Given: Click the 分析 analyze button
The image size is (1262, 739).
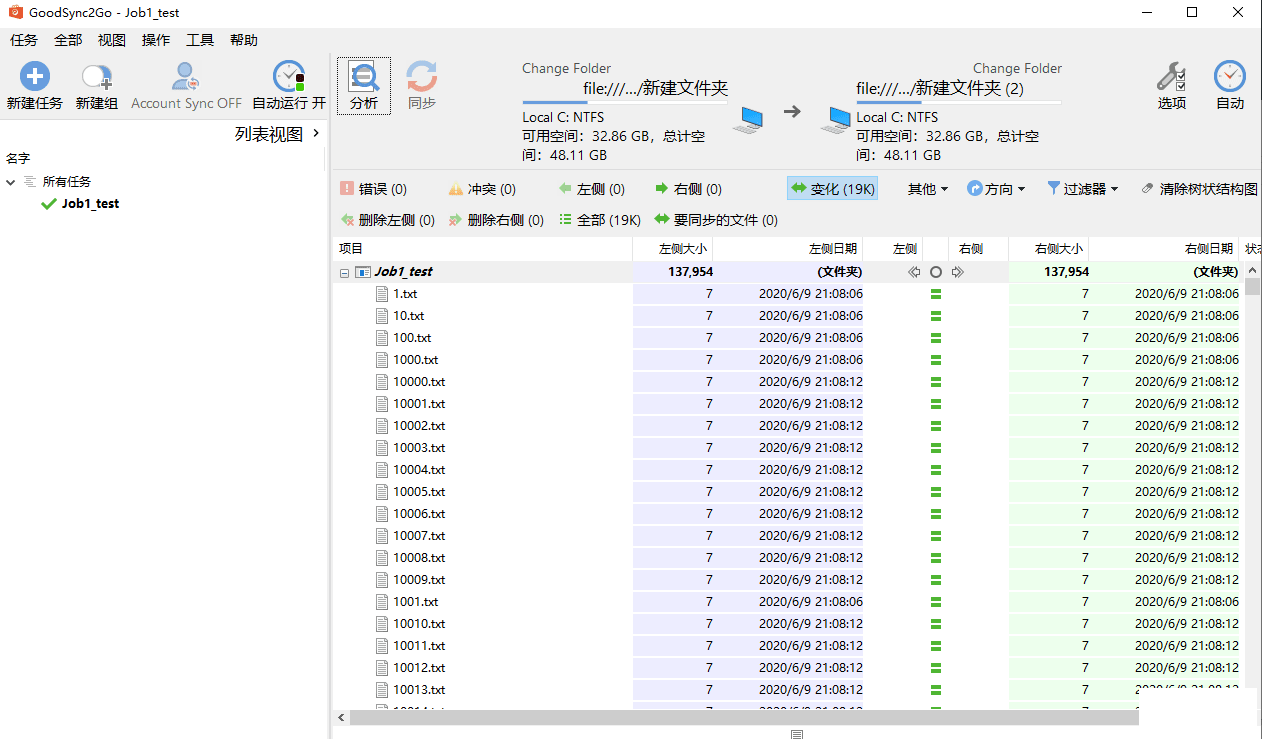Looking at the screenshot, I should pos(364,85).
